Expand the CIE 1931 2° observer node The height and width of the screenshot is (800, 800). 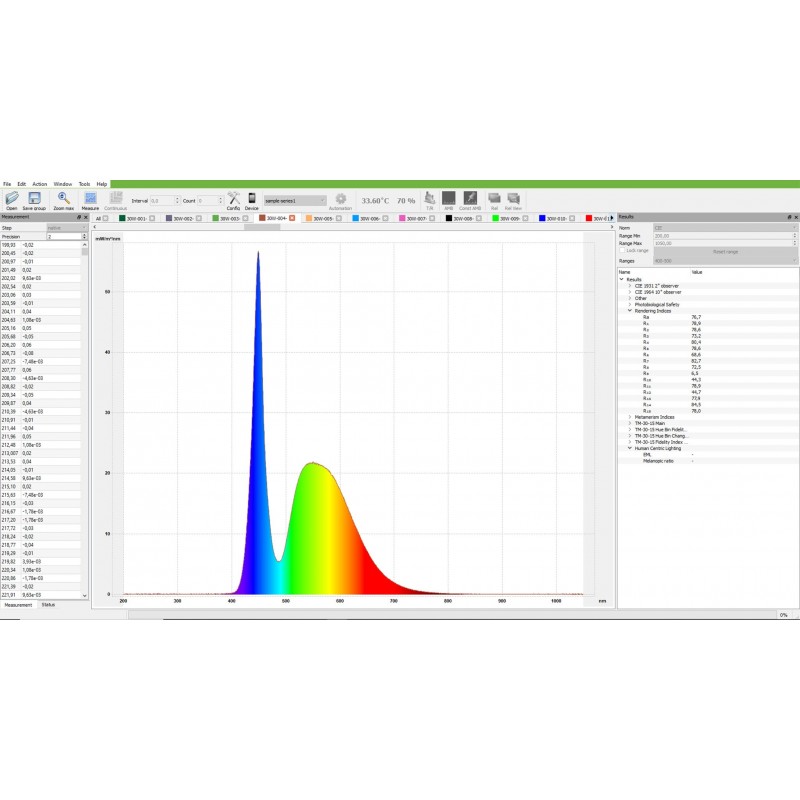point(629,286)
